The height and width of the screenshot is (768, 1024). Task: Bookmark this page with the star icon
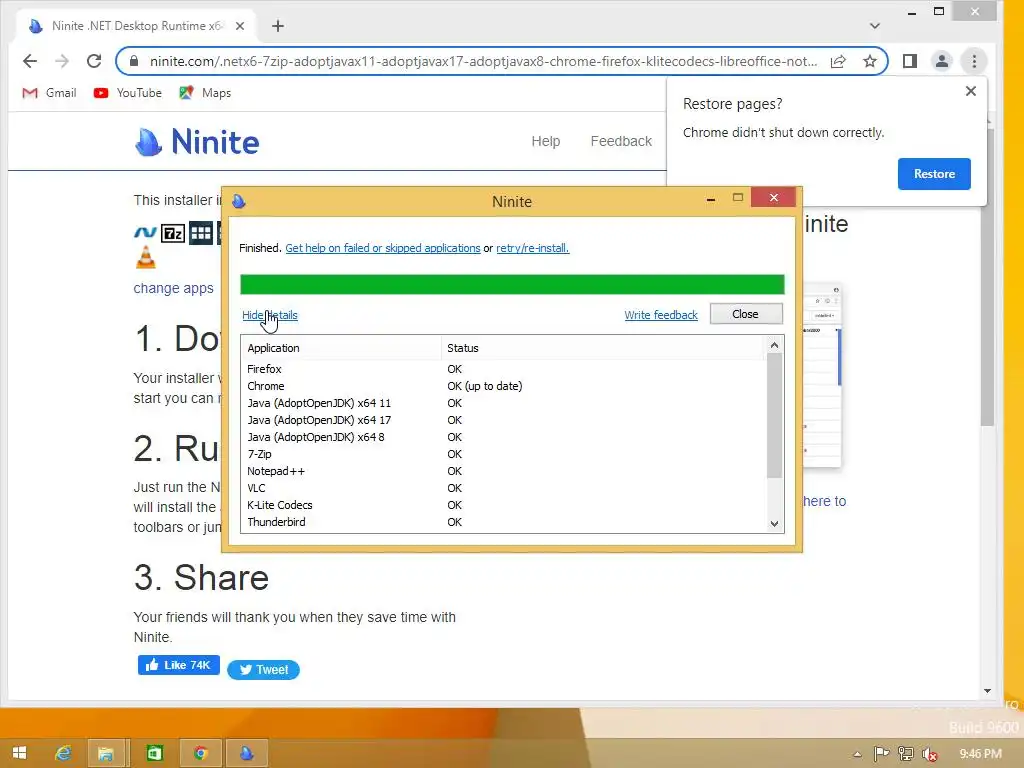[x=870, y=61]
